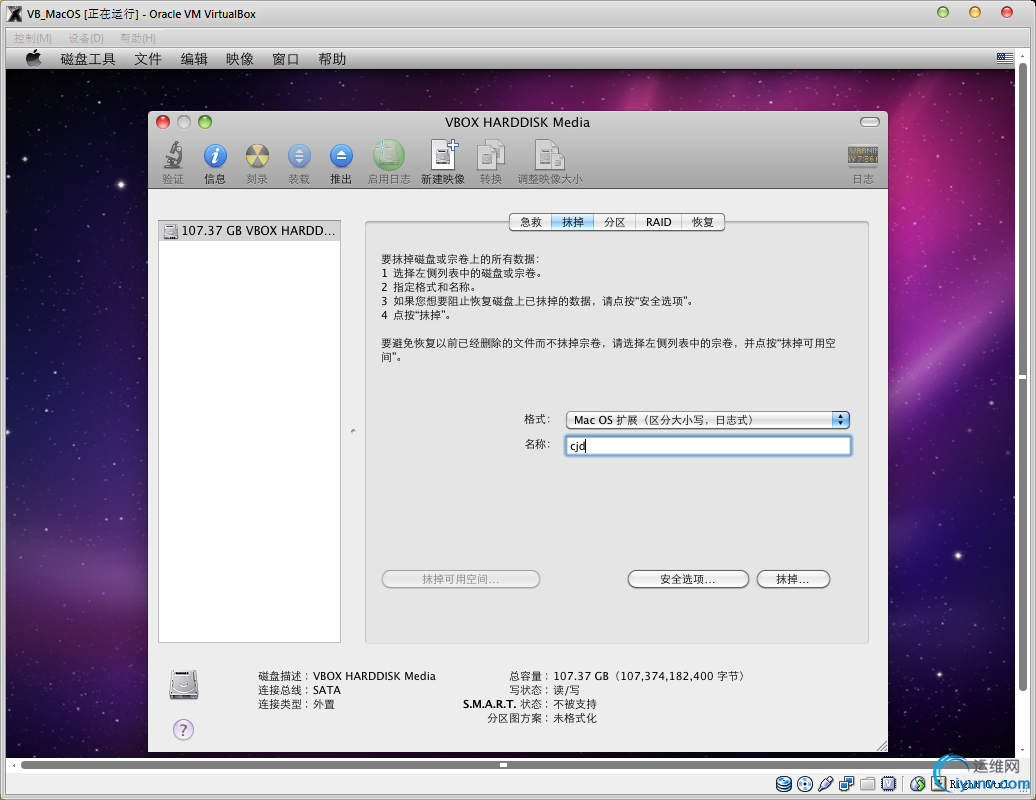
Task: Open the macOS 帮助 menu
Action: point(332,59)
